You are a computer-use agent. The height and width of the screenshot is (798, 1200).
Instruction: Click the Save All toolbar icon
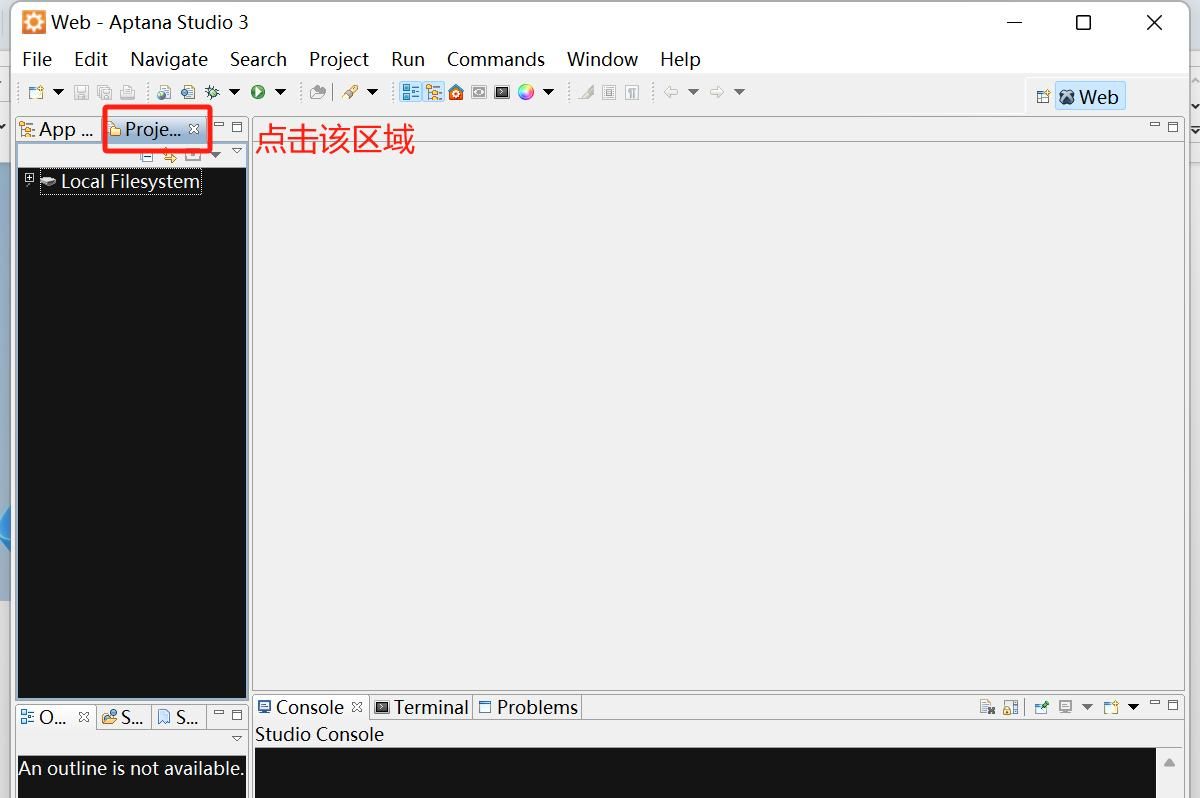point(104,91)
